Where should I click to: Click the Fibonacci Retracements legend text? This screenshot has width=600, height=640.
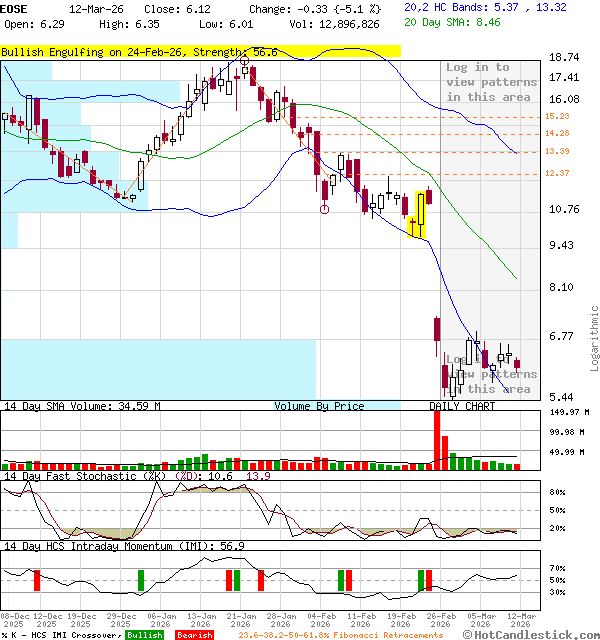342,635
